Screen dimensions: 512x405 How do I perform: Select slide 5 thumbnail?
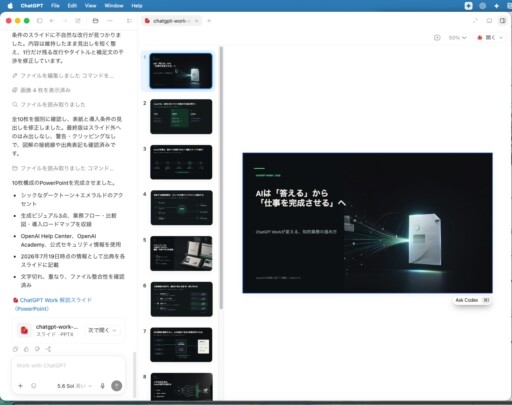pos(181,253)
